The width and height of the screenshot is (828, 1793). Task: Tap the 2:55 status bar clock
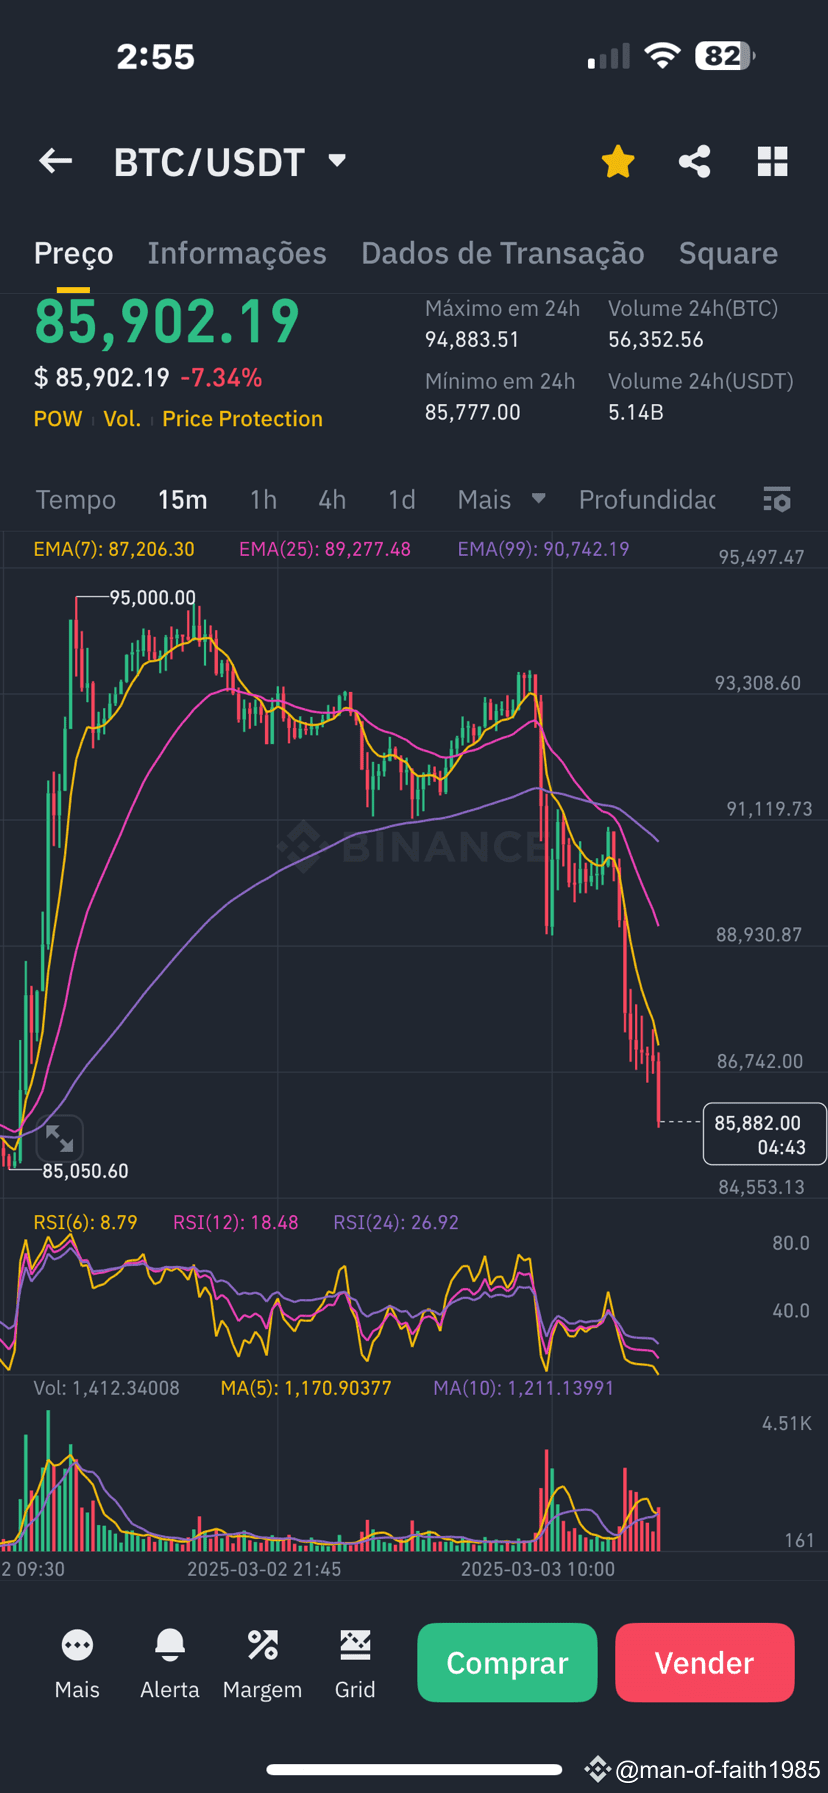[155, 57]
